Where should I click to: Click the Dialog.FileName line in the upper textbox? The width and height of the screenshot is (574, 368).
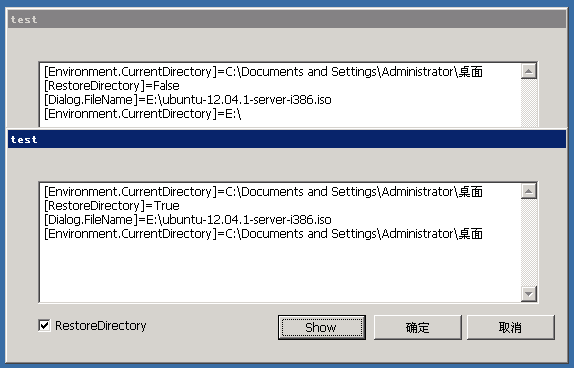tap(187, 100)
